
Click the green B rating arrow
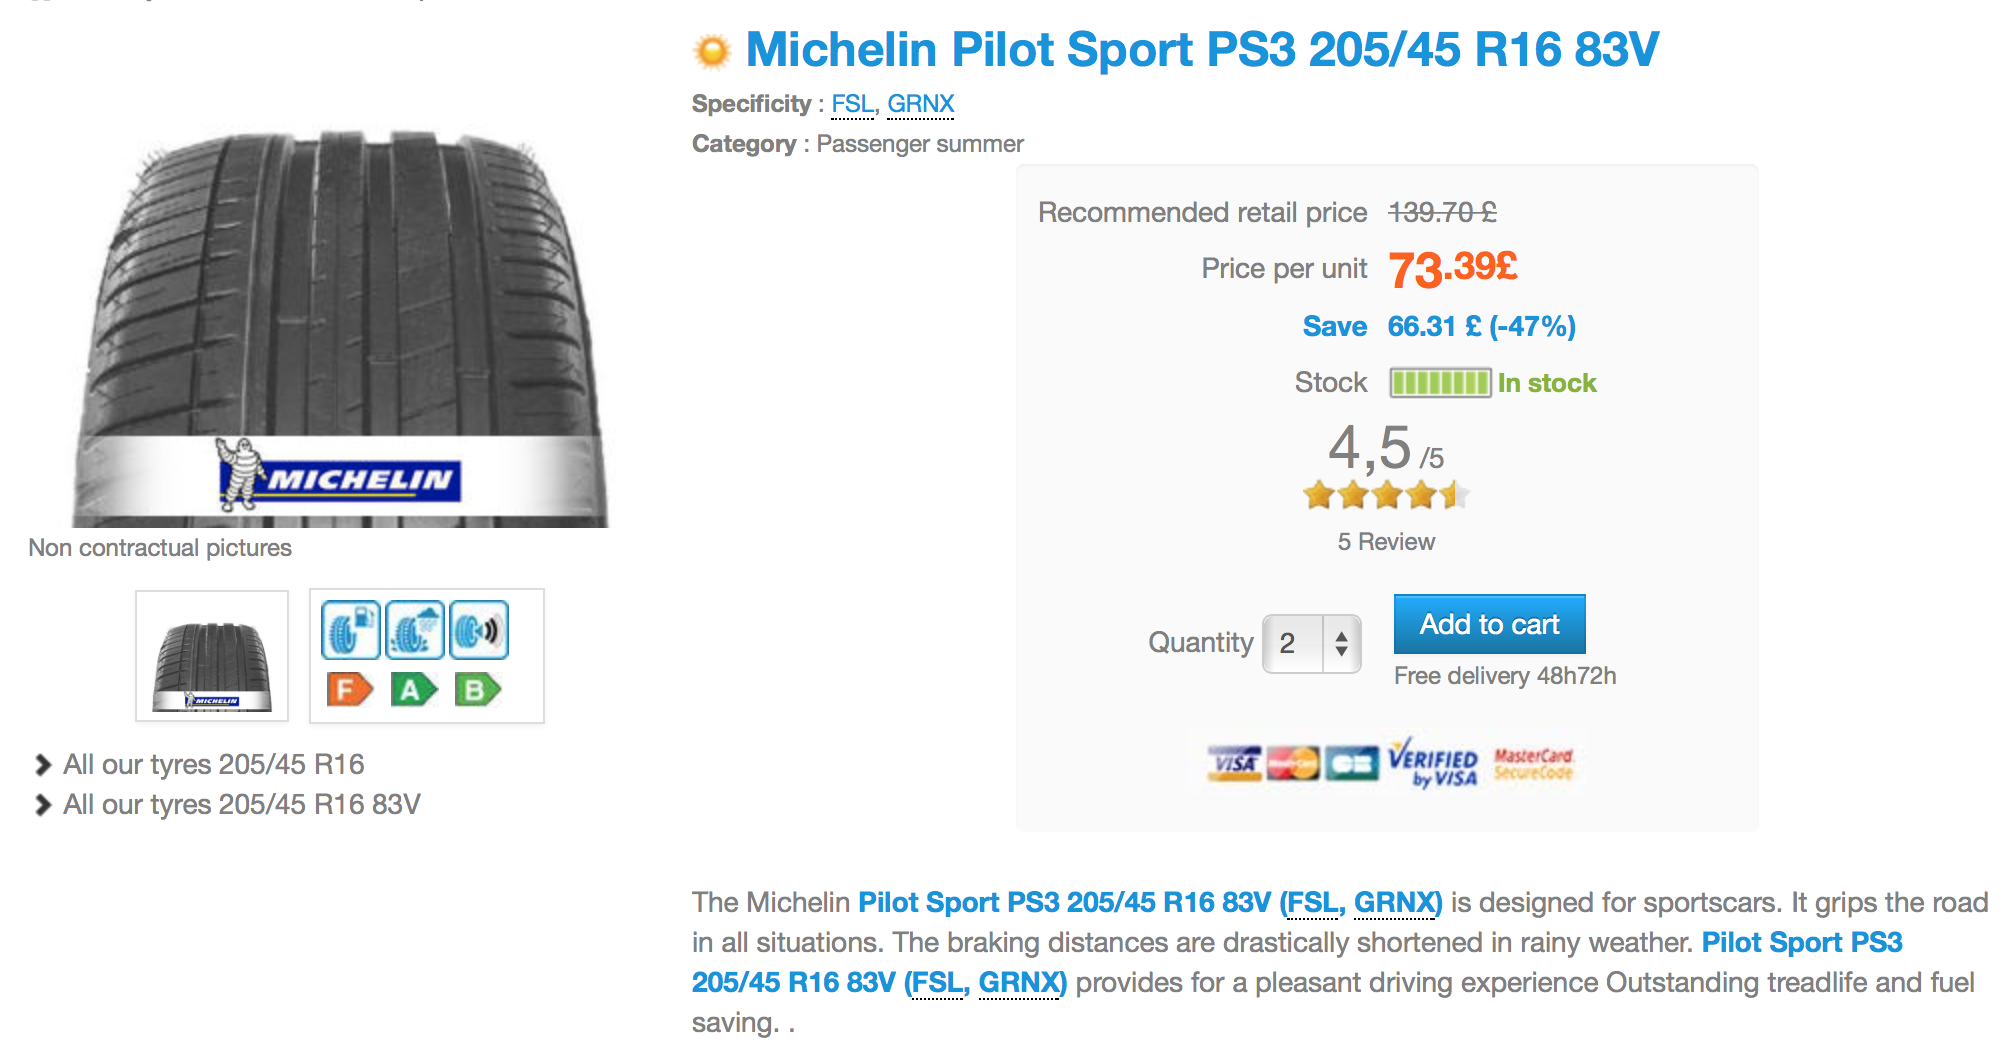tap(477, 689)
